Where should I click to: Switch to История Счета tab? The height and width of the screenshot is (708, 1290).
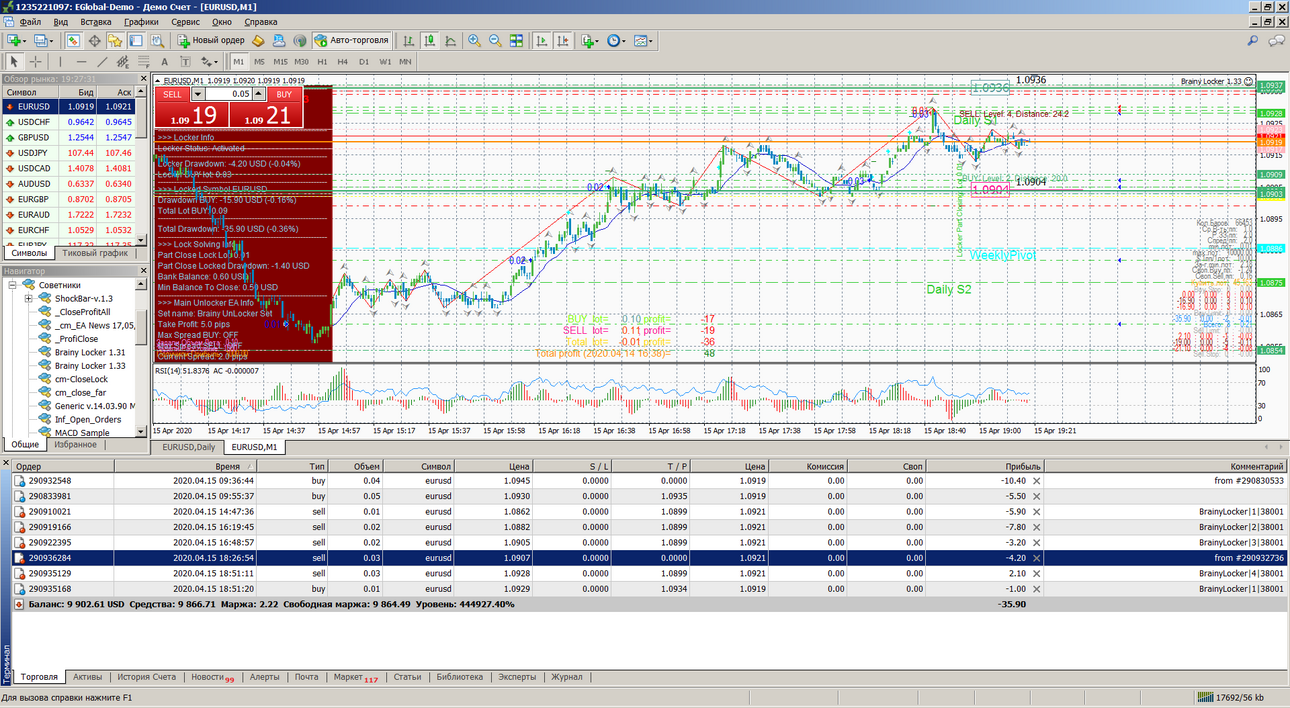click(147, 677)
